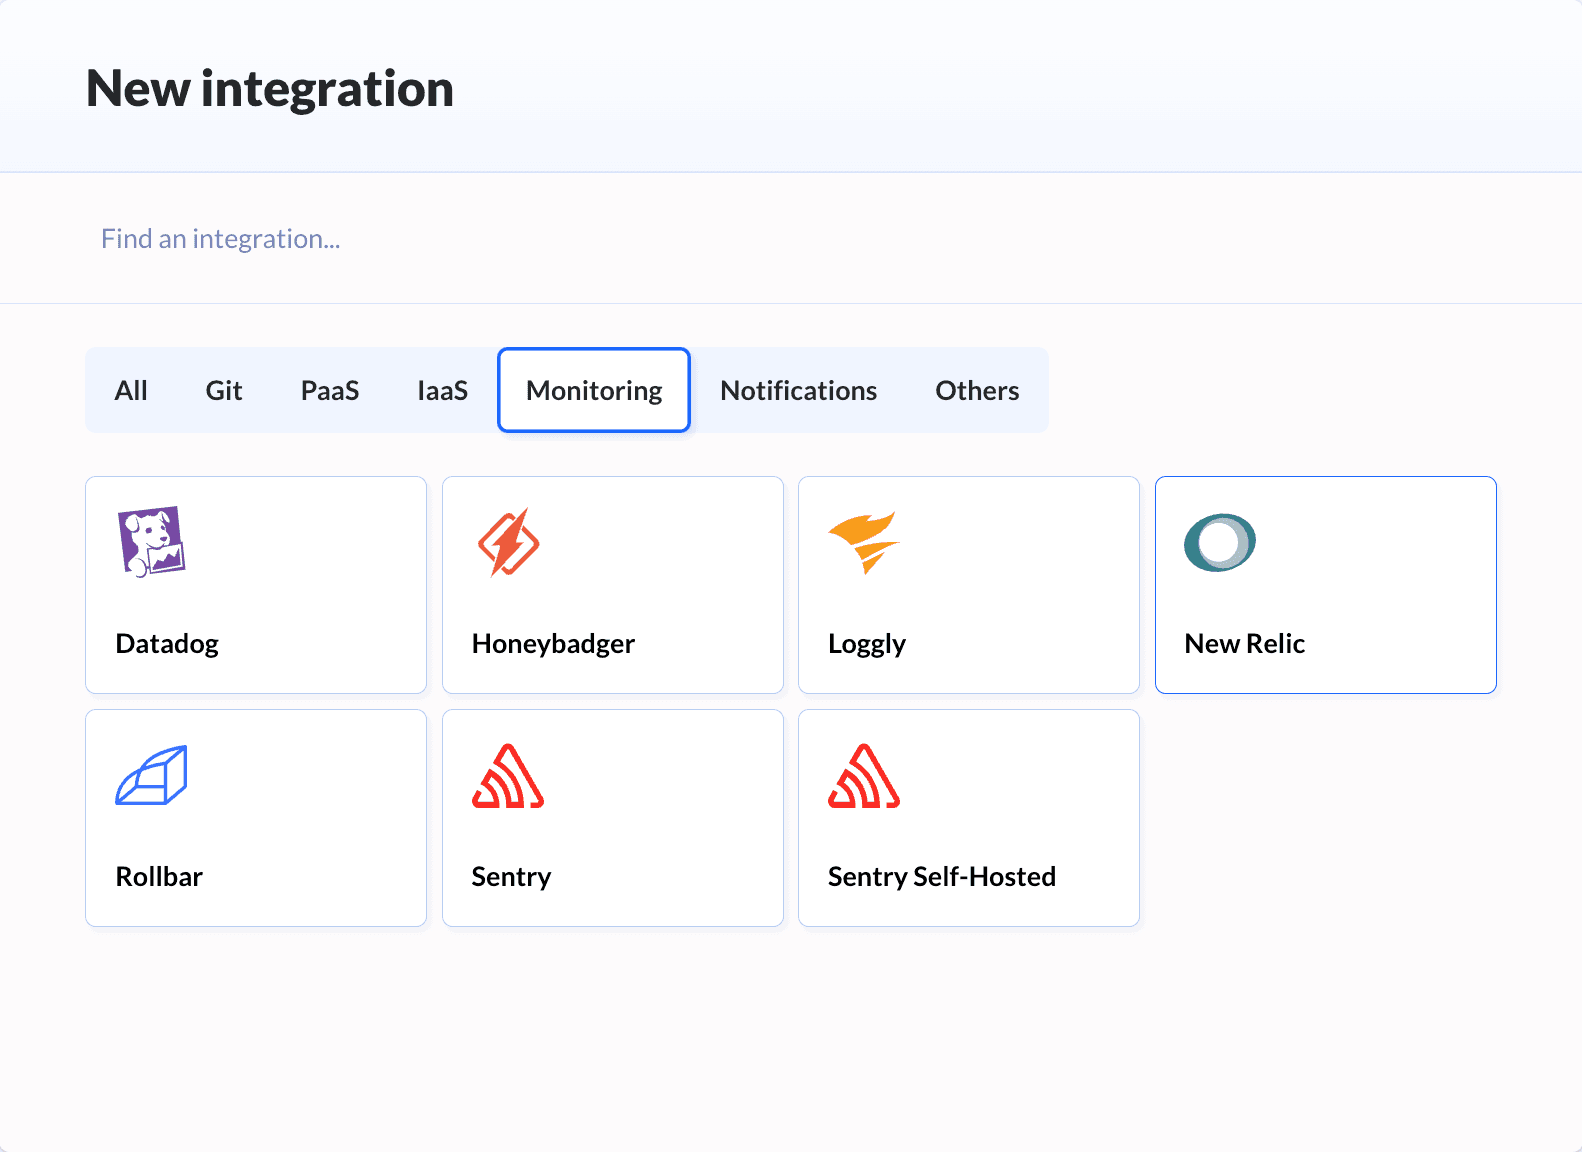Show IaaS integrations tab
Viewport: 1582px width, 1152px height.
(442, 390)
